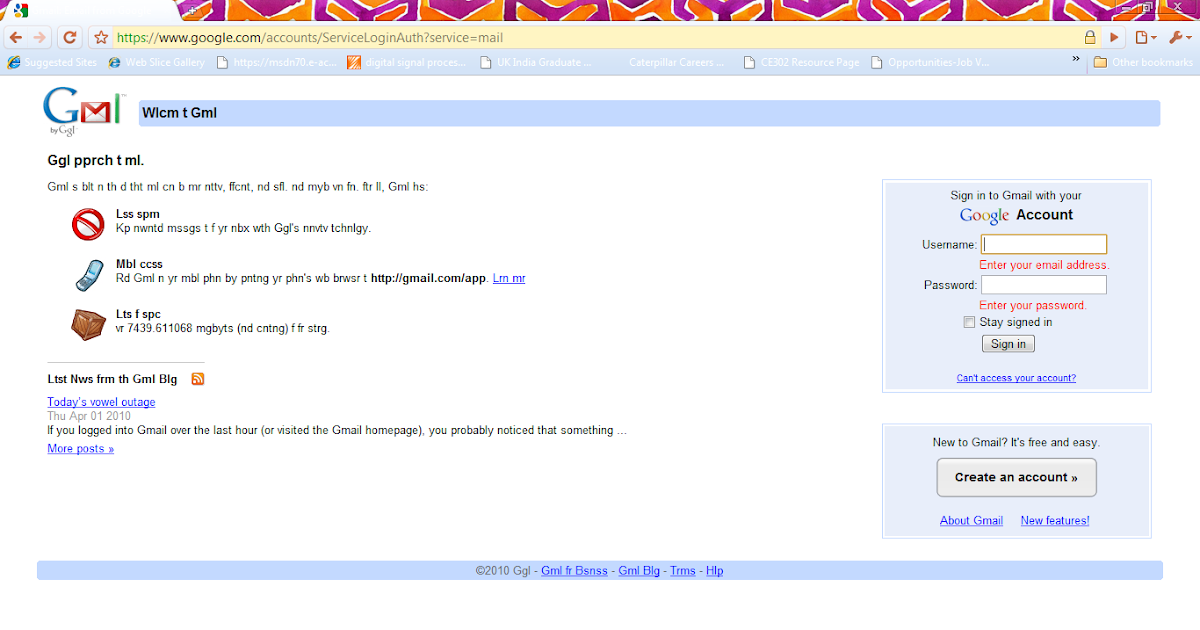1200x630 pixels.
Task: Click the Lts f spc heading text
Action: coord(138,314)
